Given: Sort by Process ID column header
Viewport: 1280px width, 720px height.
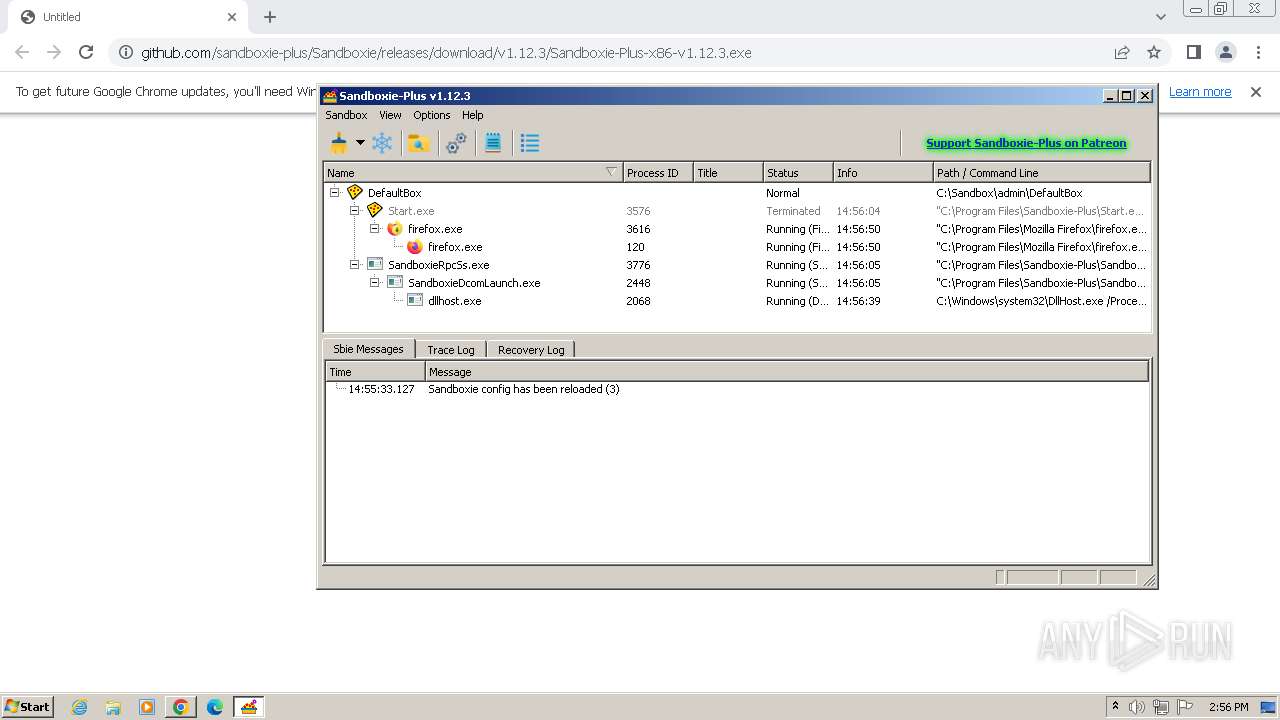Looking at the screenshot, I should click(658, 173).
